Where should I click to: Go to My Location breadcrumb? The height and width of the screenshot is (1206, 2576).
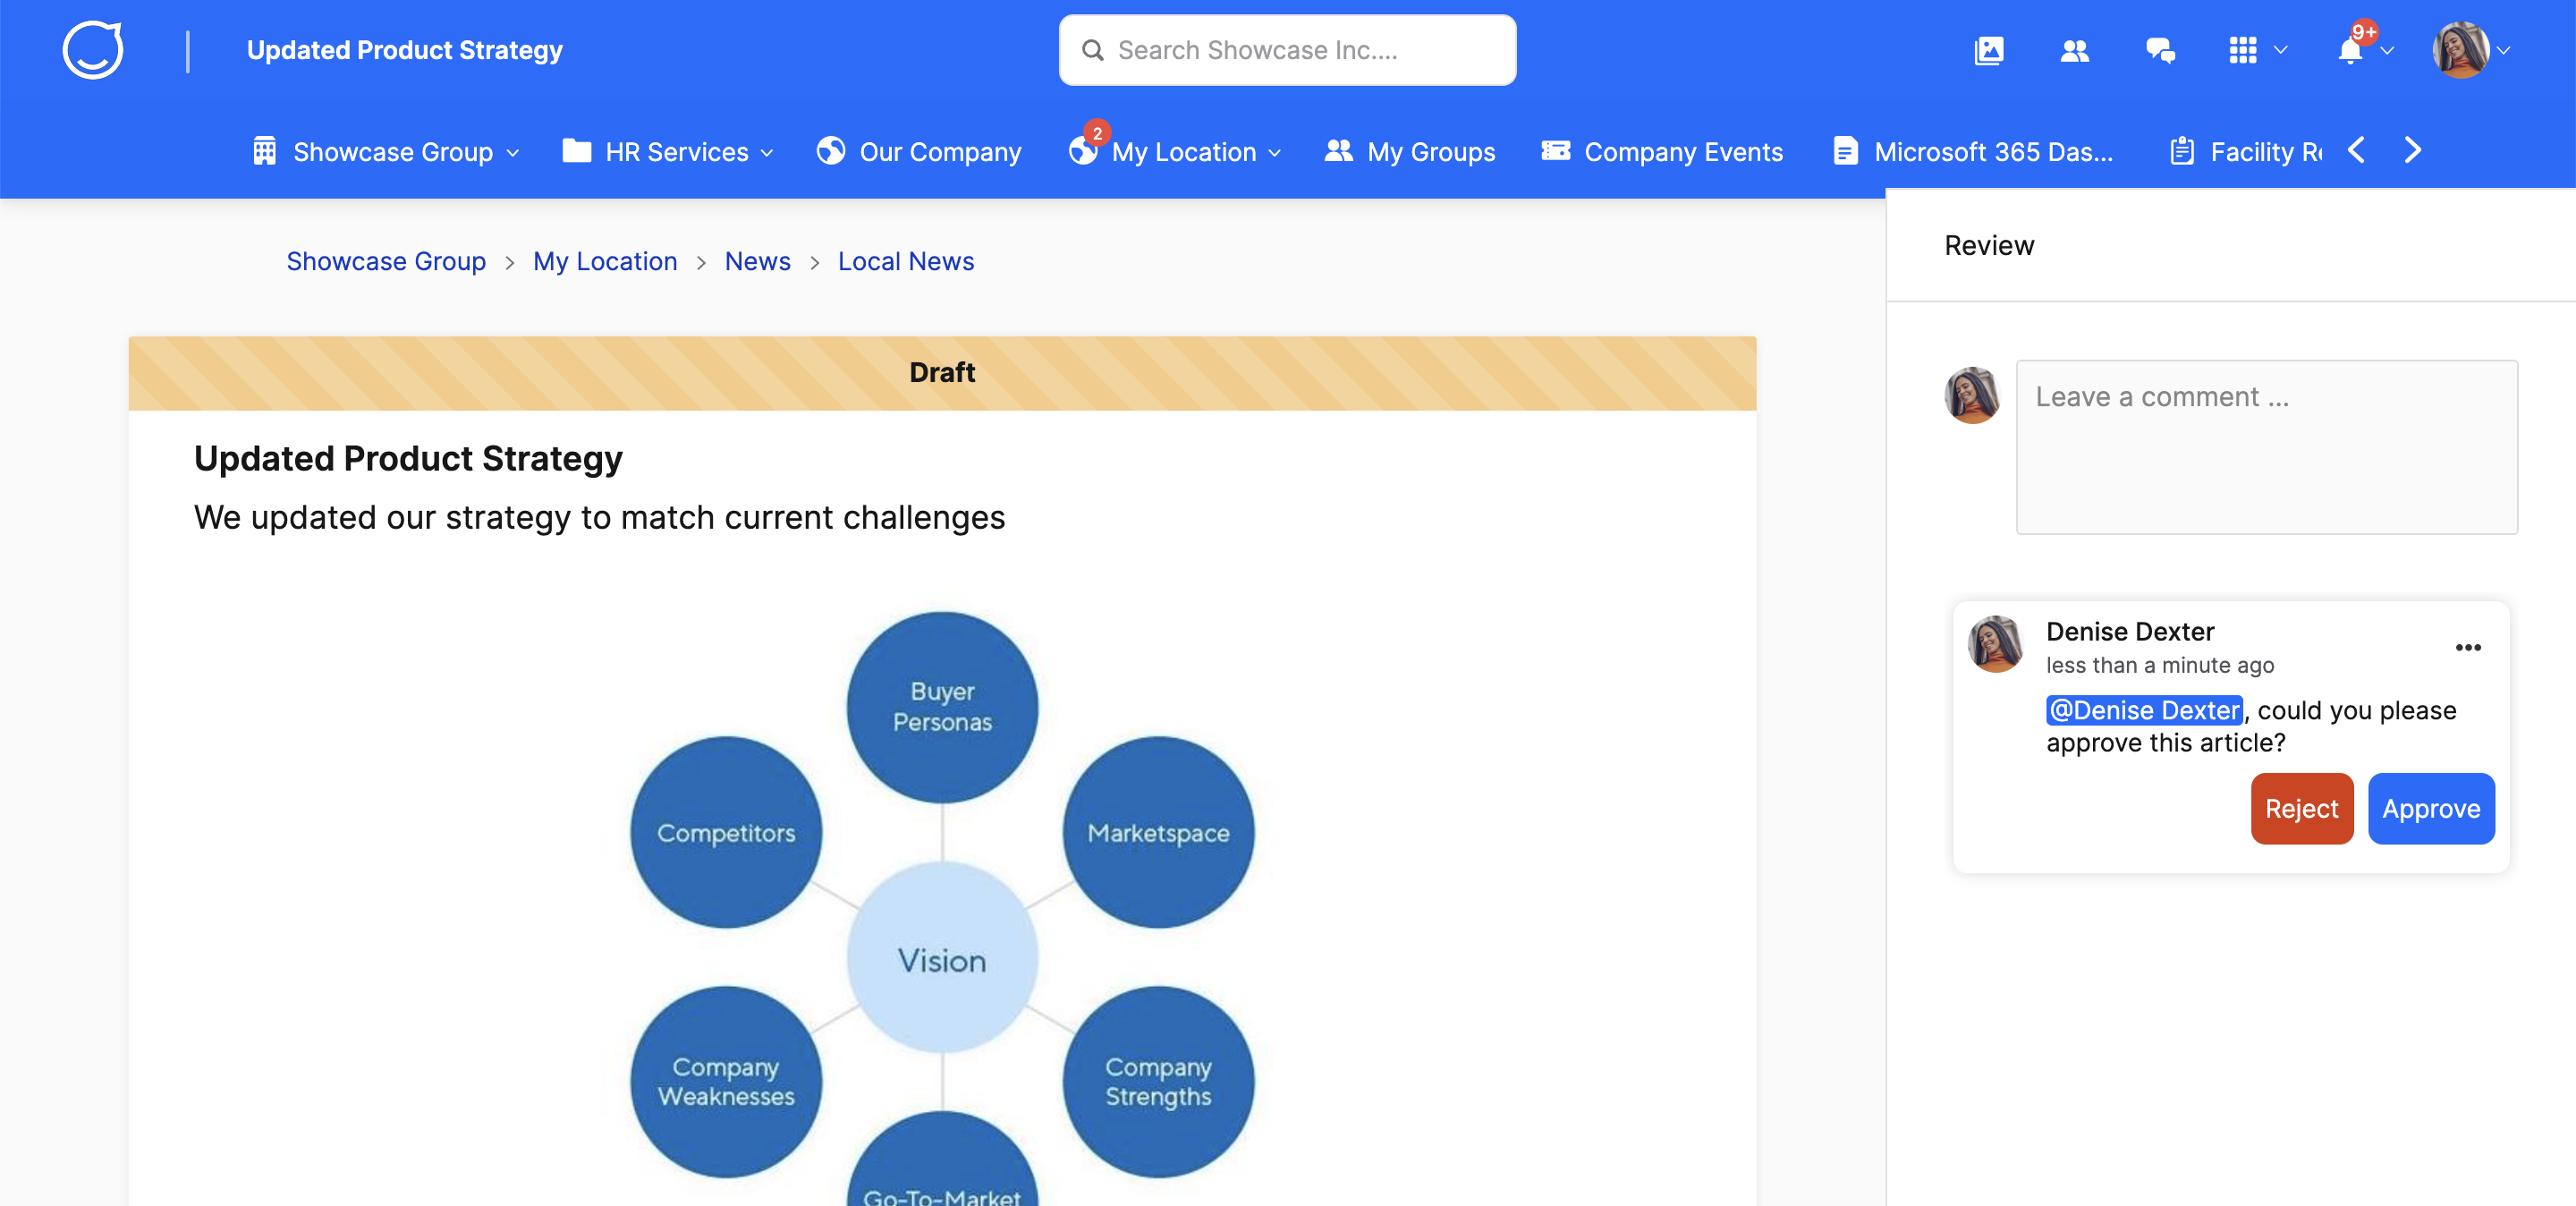coord(605,261)
